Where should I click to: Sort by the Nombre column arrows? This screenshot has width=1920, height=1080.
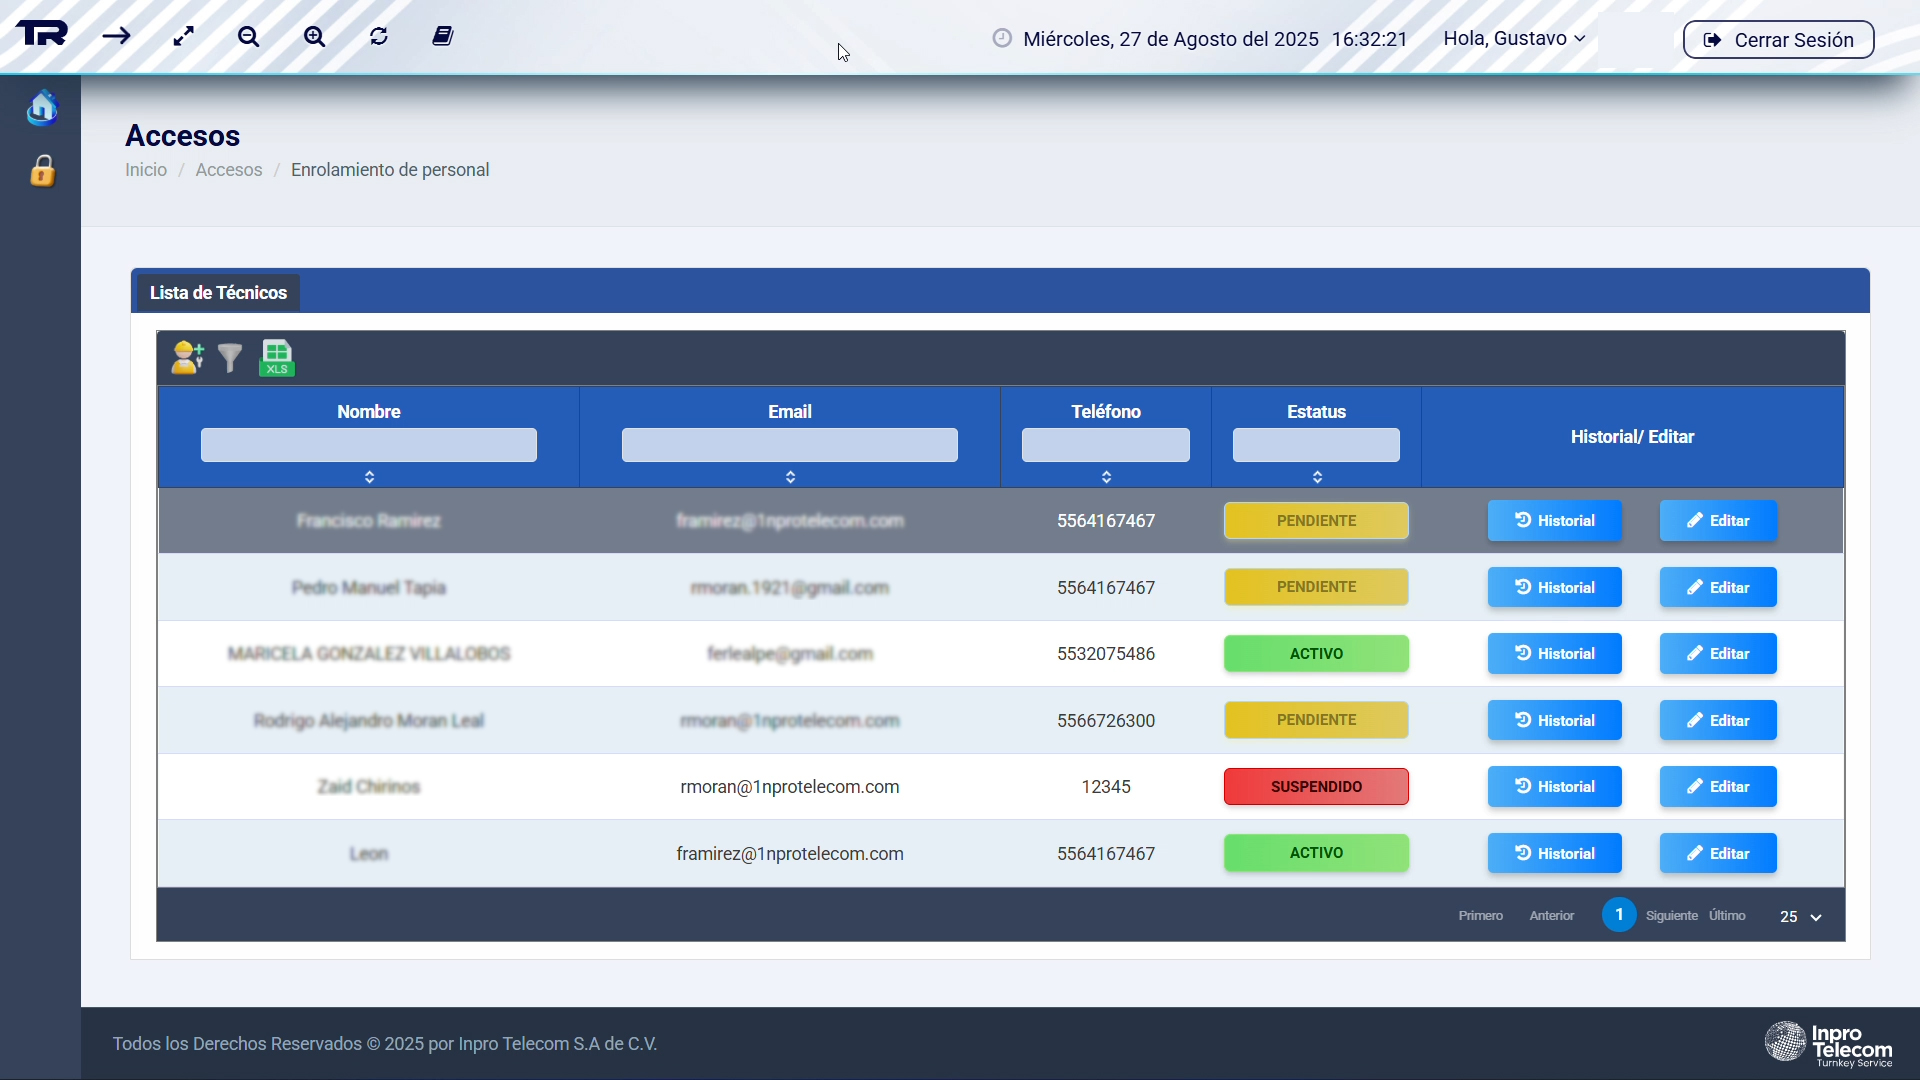[369, 477]
